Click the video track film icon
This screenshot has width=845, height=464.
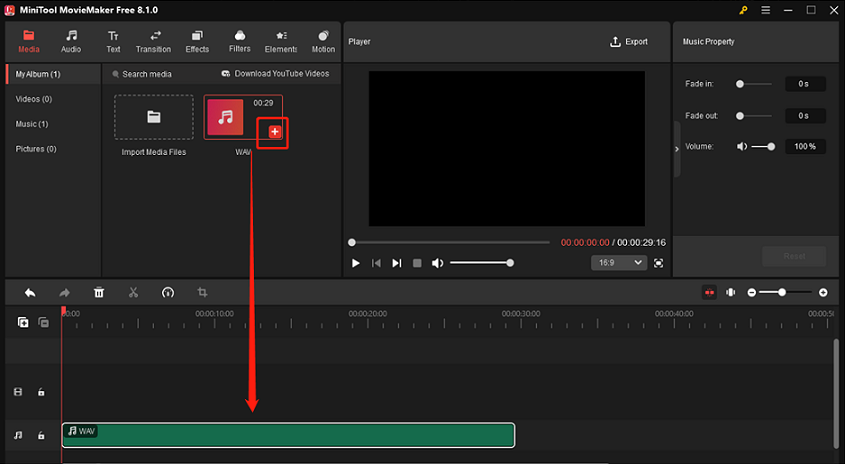(18, 392)
